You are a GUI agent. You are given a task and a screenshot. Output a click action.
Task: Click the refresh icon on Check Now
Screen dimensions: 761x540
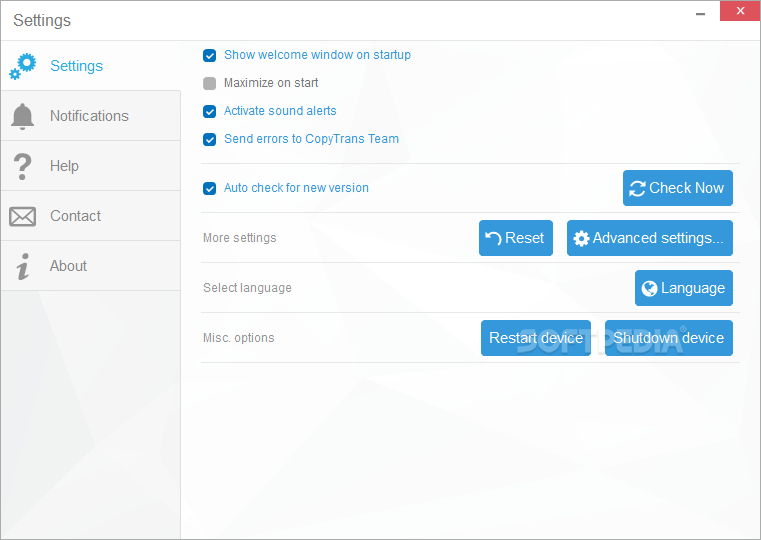[637, 188]
